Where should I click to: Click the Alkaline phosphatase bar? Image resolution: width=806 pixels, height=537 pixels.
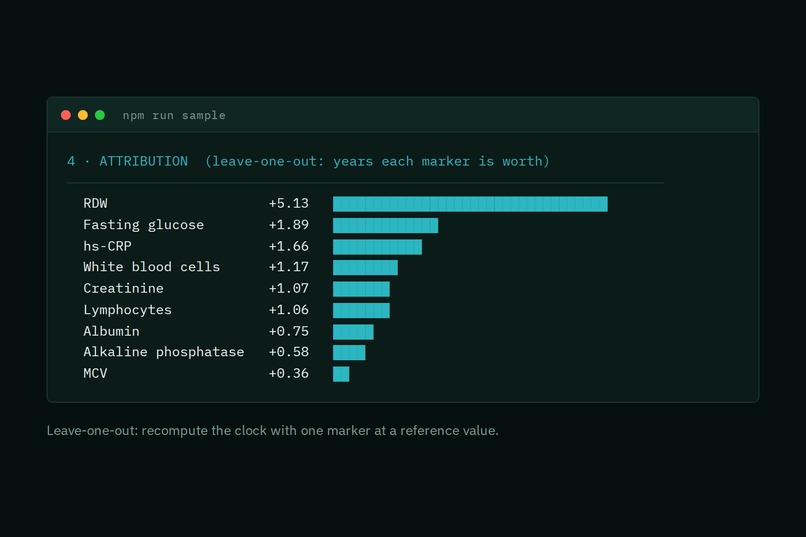point(349,353)
